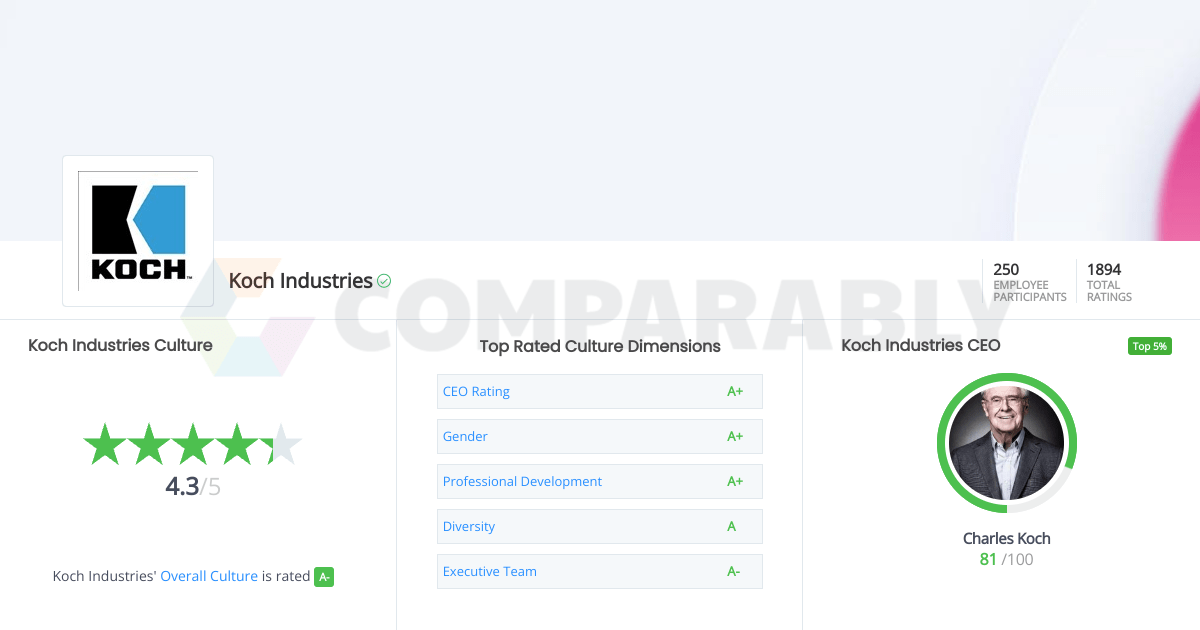Open the CEO Rating dimension row
Screen dimensions: 1200x630
coord(600,391)
